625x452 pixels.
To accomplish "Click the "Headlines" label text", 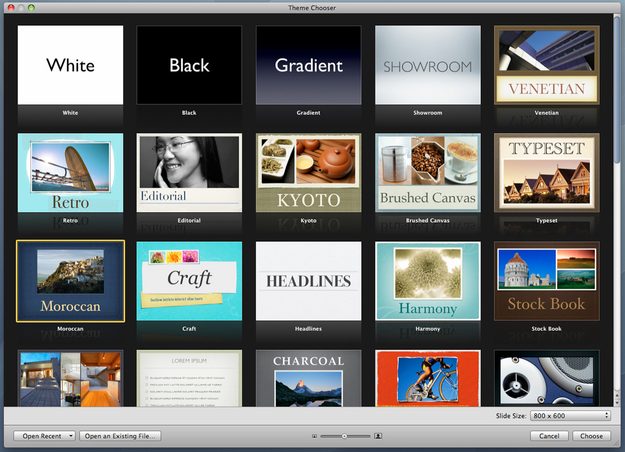I will coord(309,329).
